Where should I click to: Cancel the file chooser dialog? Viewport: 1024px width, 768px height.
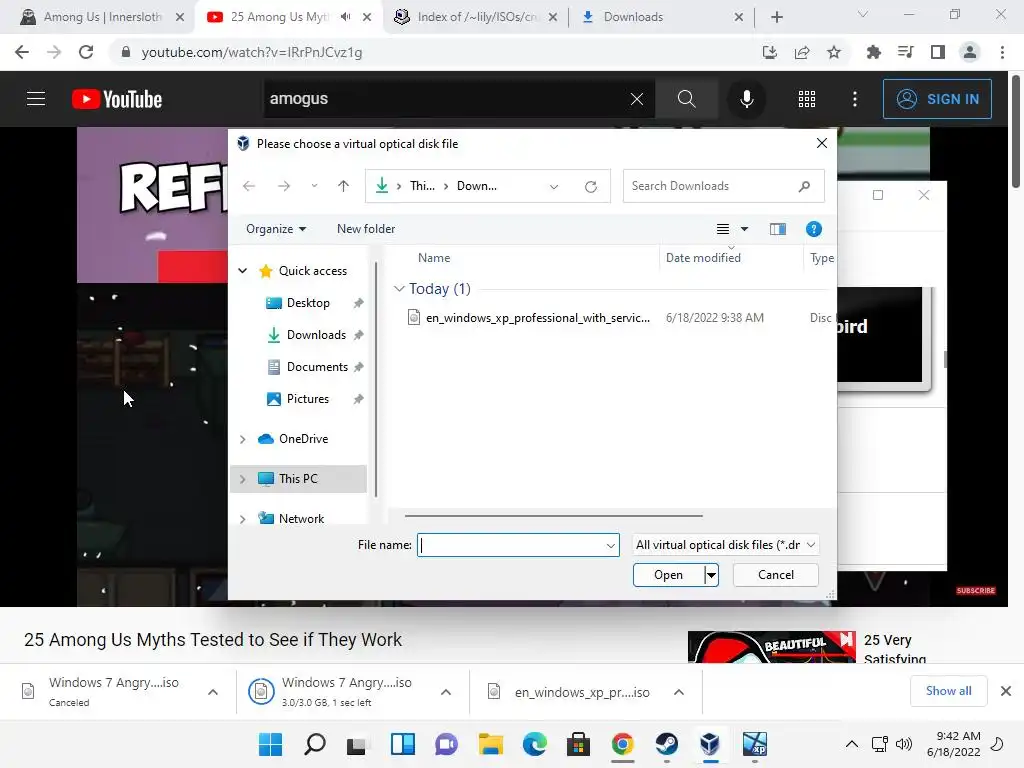click(x=776, y=575)
